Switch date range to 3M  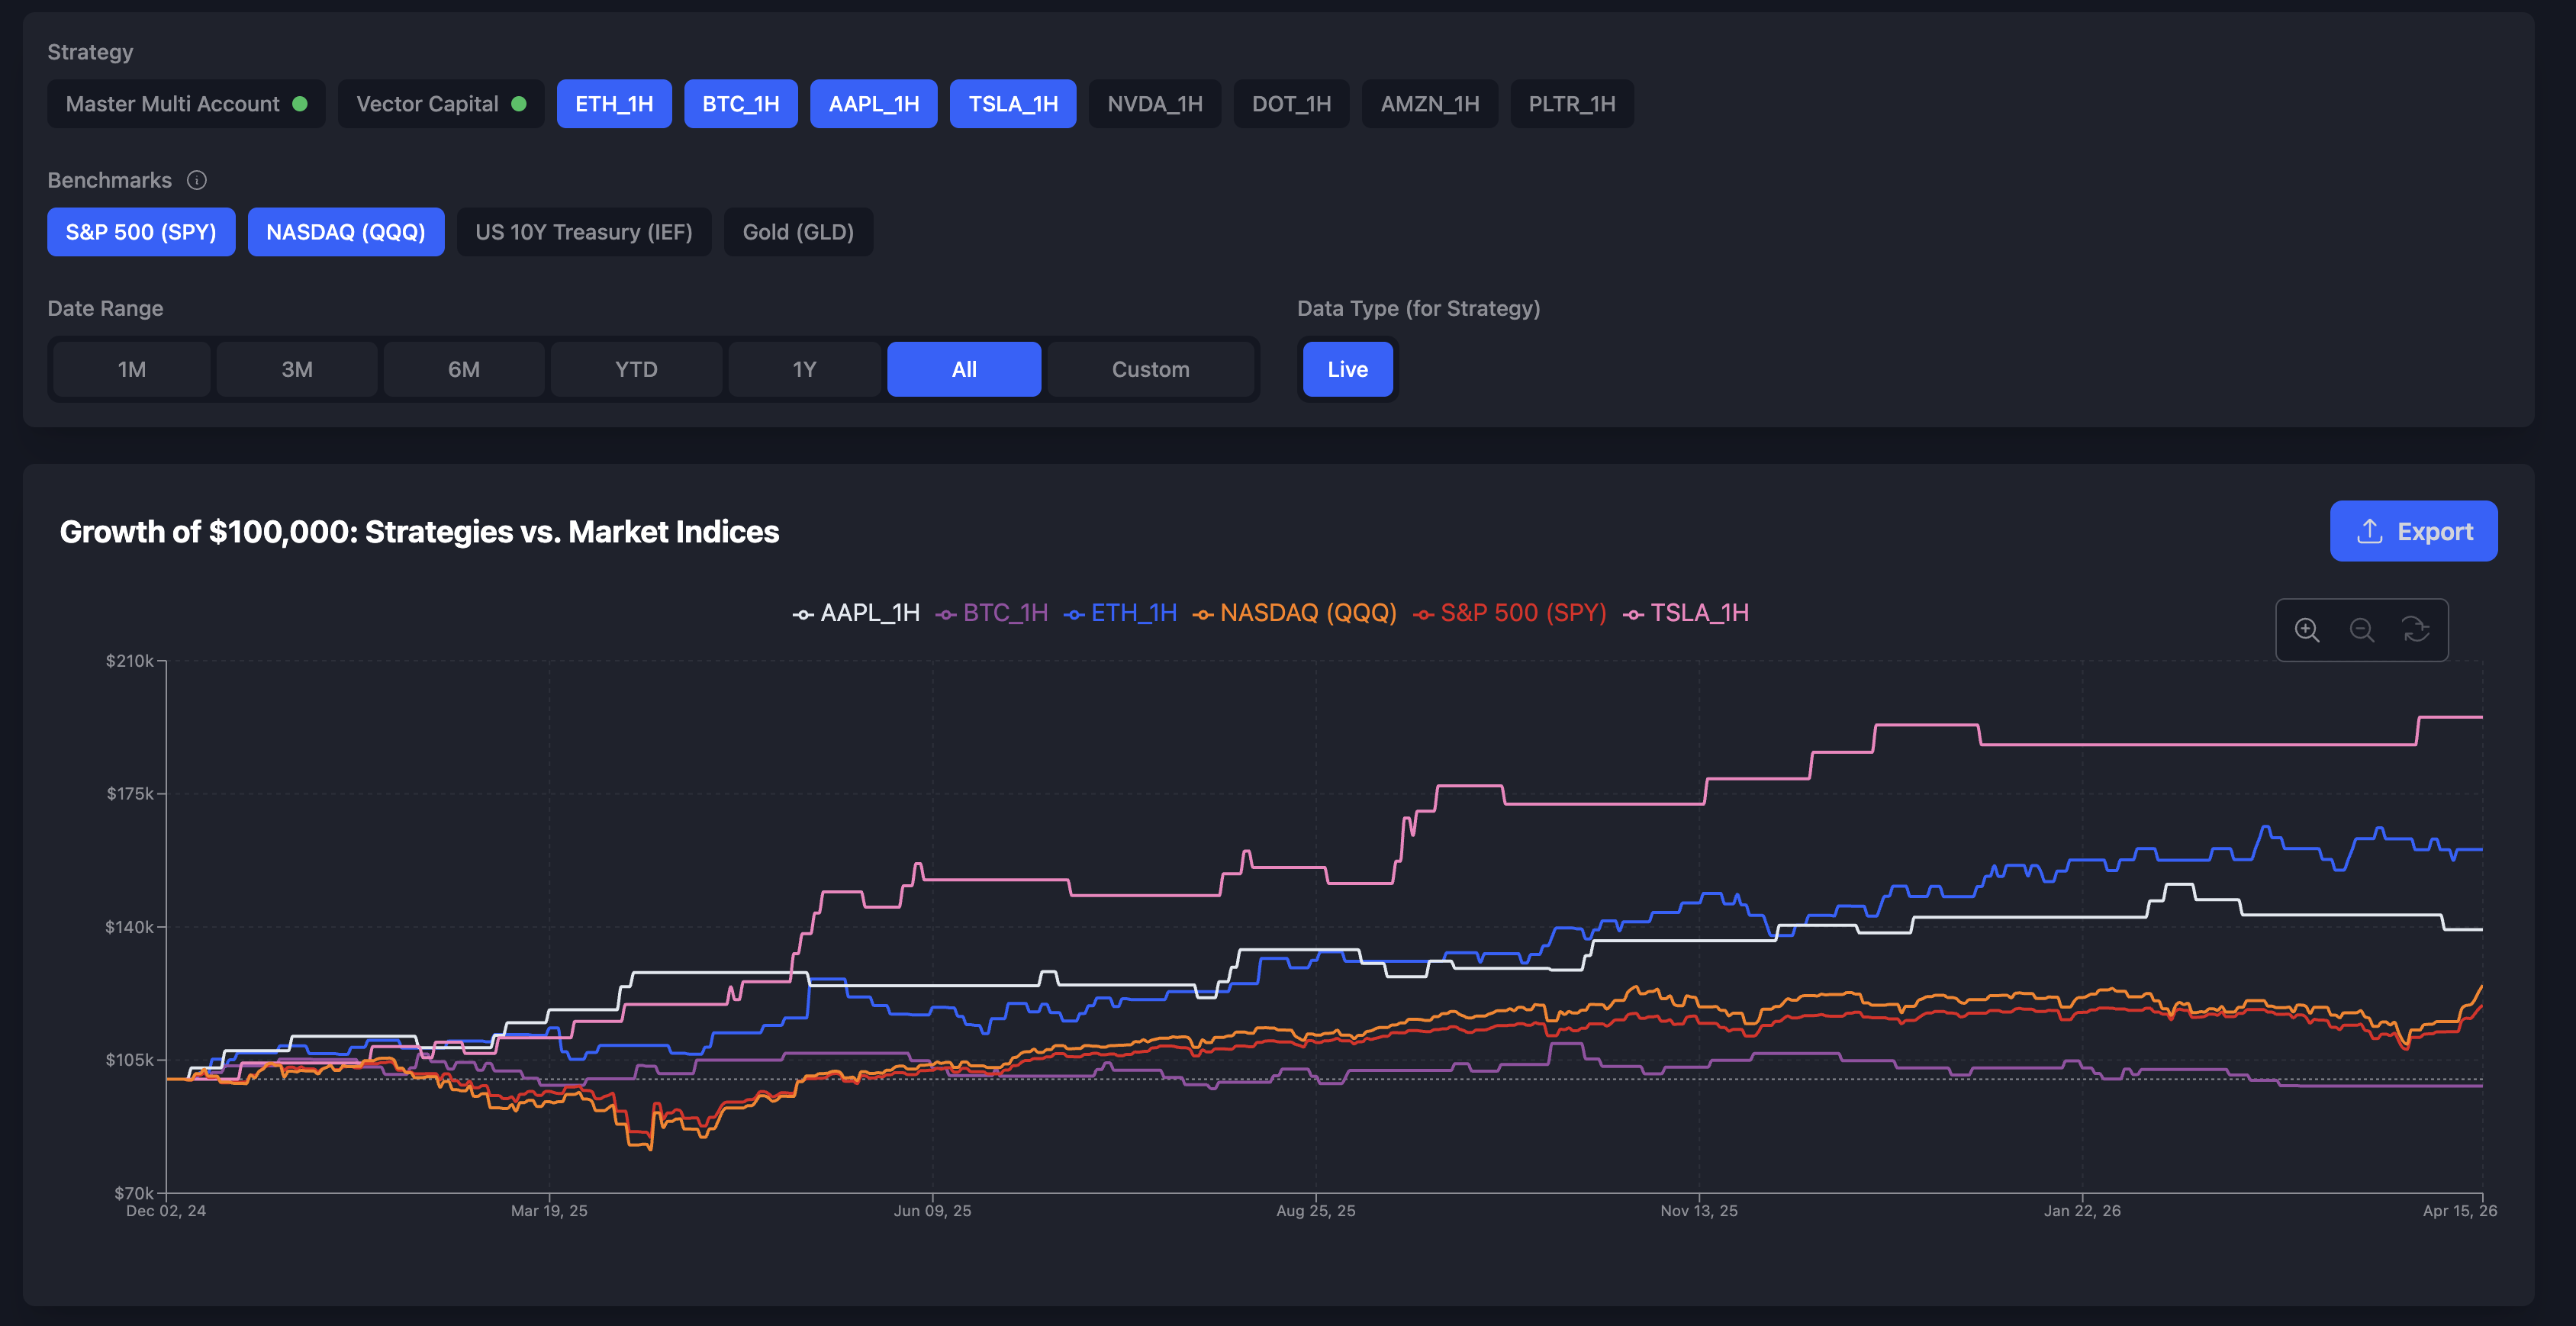[x=297, y=369]
